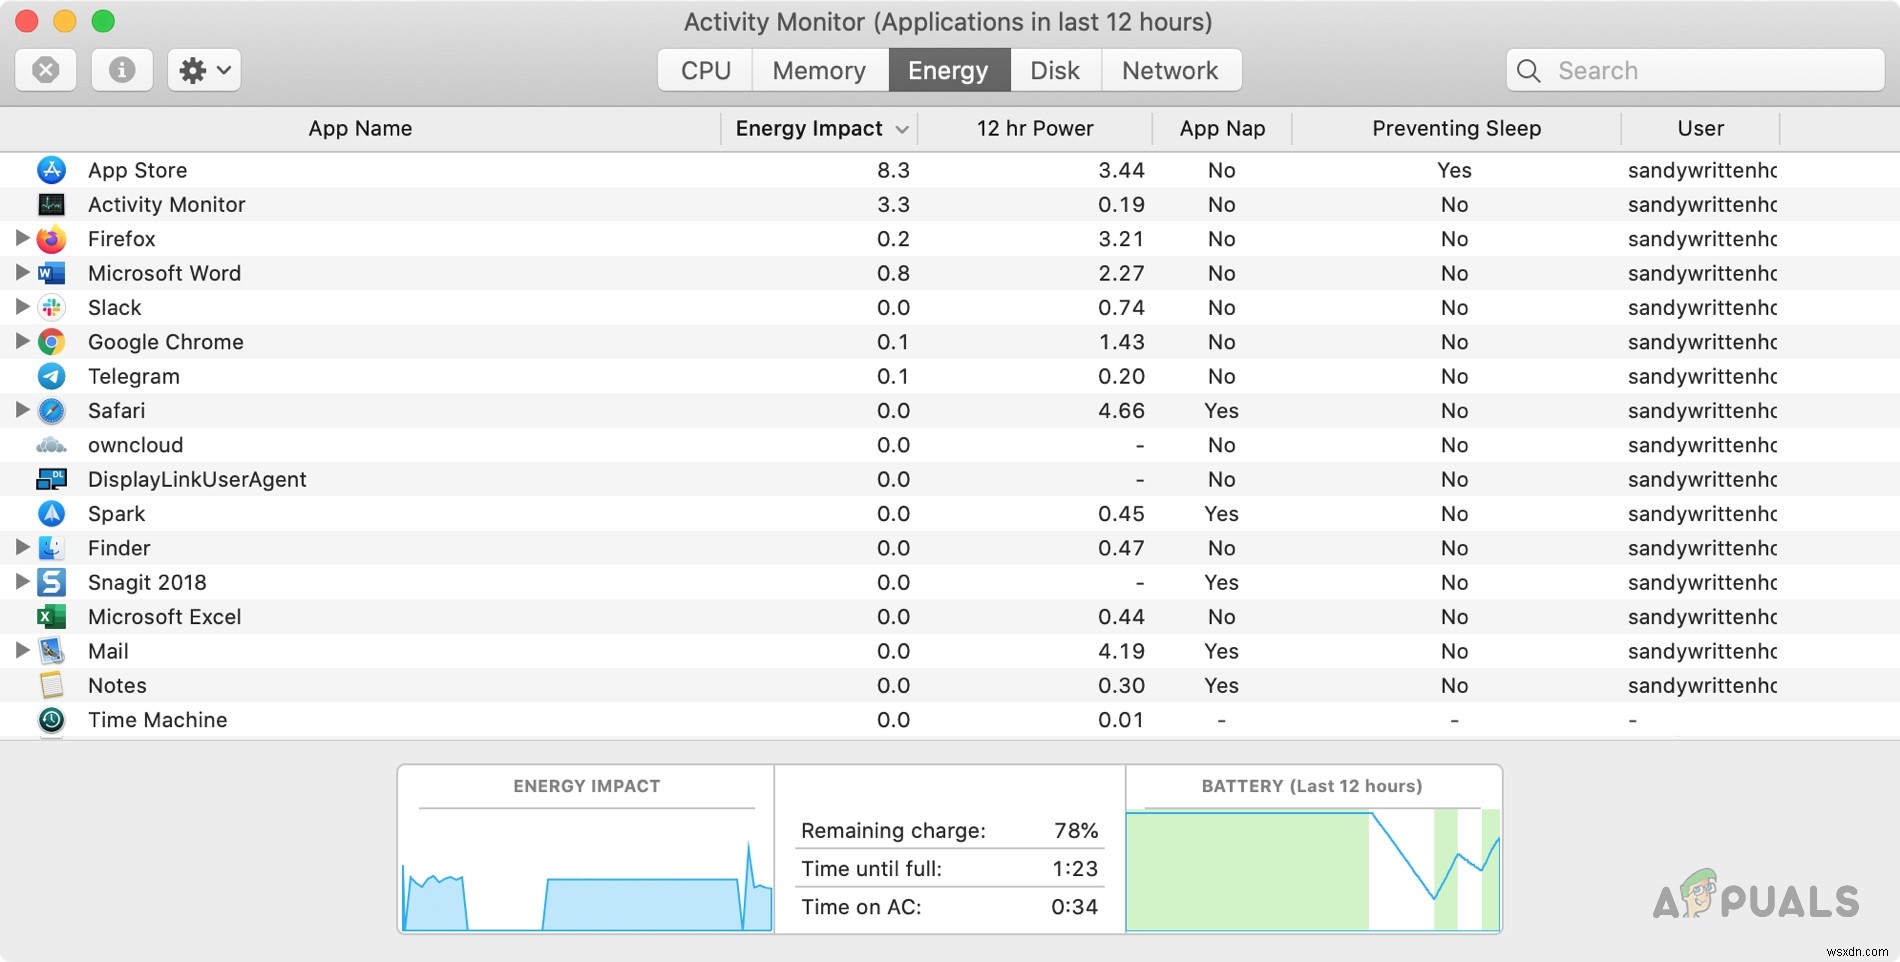Open the gear settings dropdown

(x=203, y=70)
